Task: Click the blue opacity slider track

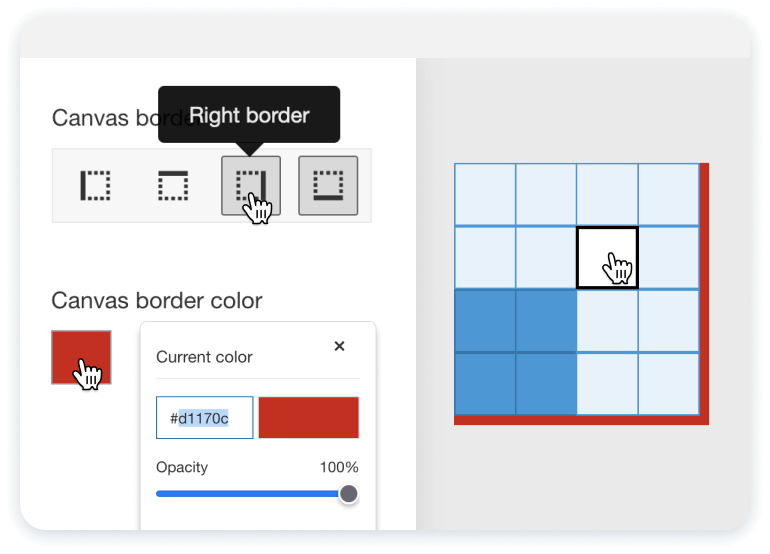Action: click(248, 494)
